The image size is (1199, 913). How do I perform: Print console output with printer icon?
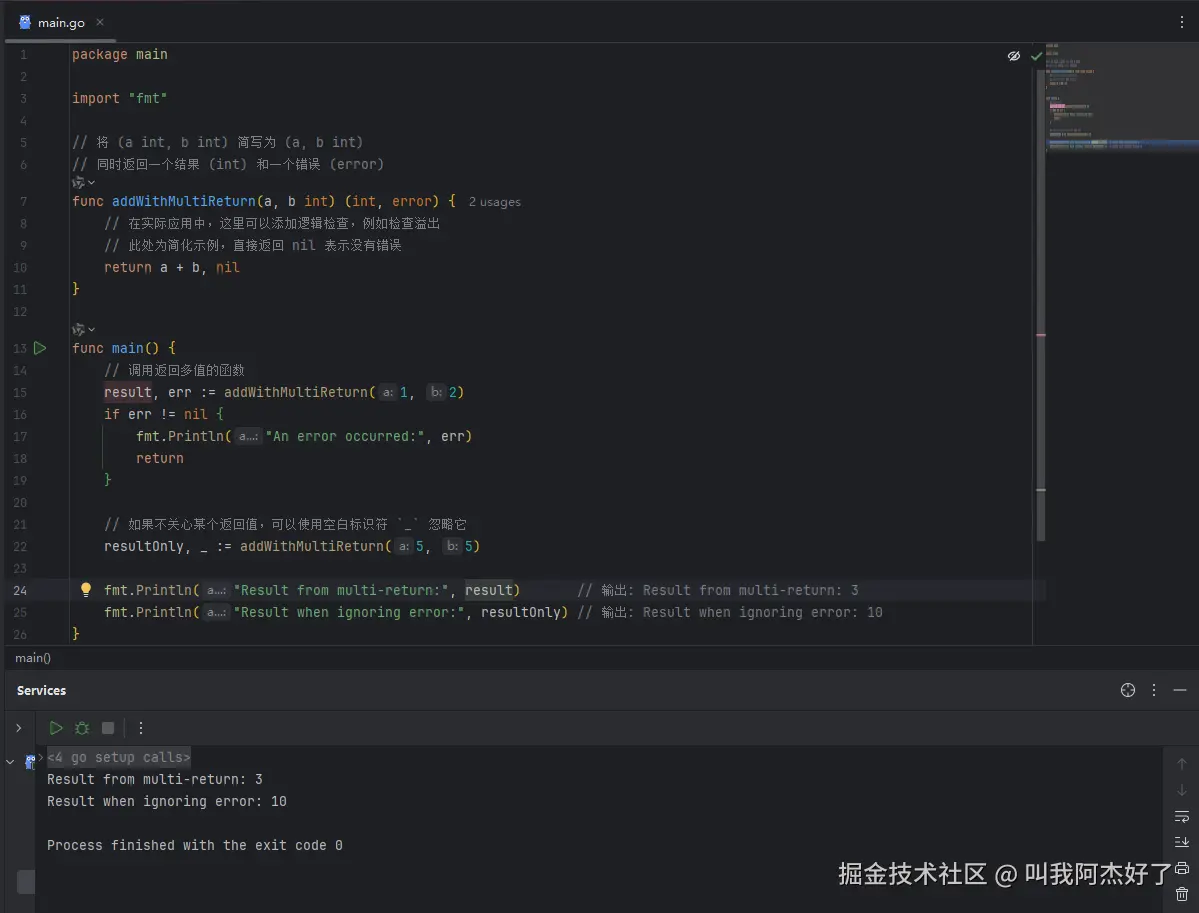pyautogui.click(x=1181, y=868)
